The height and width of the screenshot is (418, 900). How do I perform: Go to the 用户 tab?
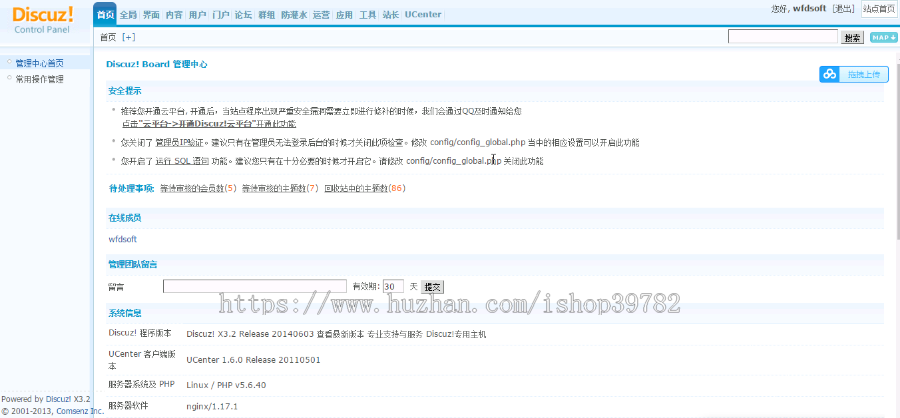tap(197, 15)
